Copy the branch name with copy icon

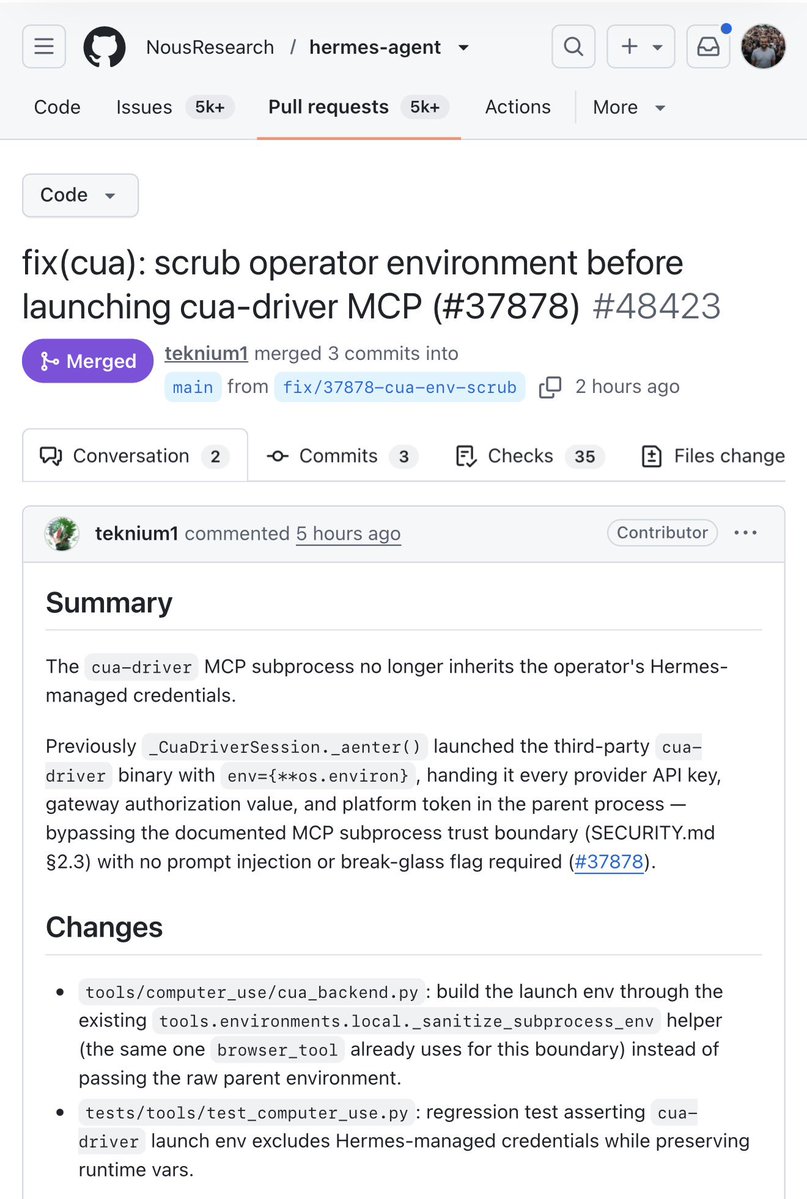pos(550,387)
